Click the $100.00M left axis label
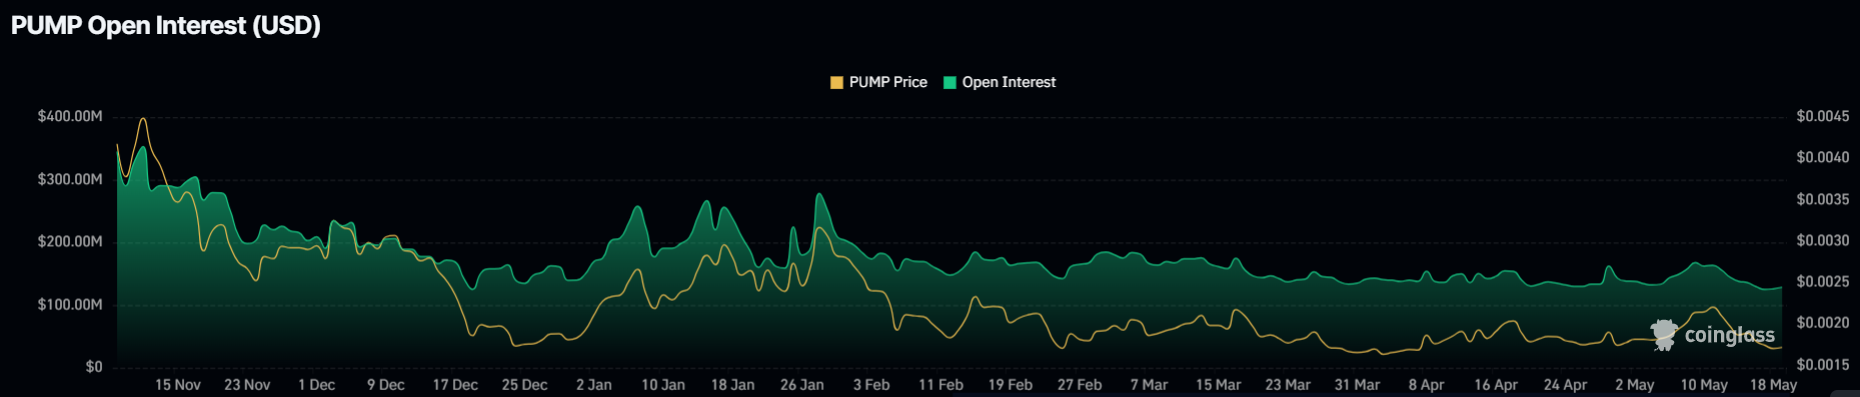 coord(70,304)
